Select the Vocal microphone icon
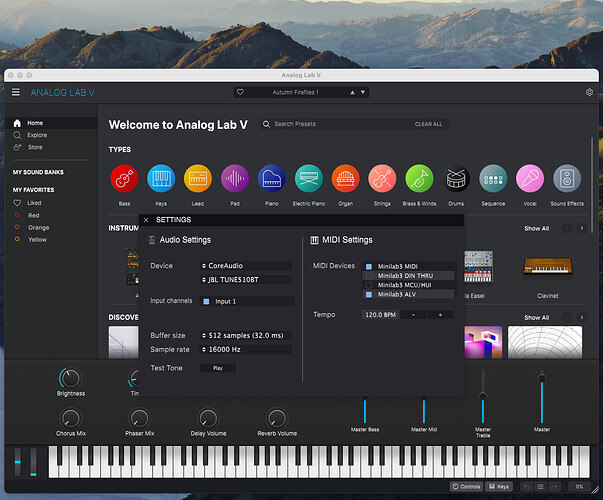This screenshot has width=603, height=500. point(530,178)
